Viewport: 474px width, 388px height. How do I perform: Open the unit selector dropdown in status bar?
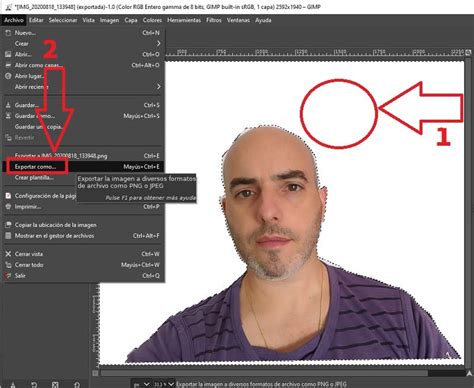click(141, 384)
